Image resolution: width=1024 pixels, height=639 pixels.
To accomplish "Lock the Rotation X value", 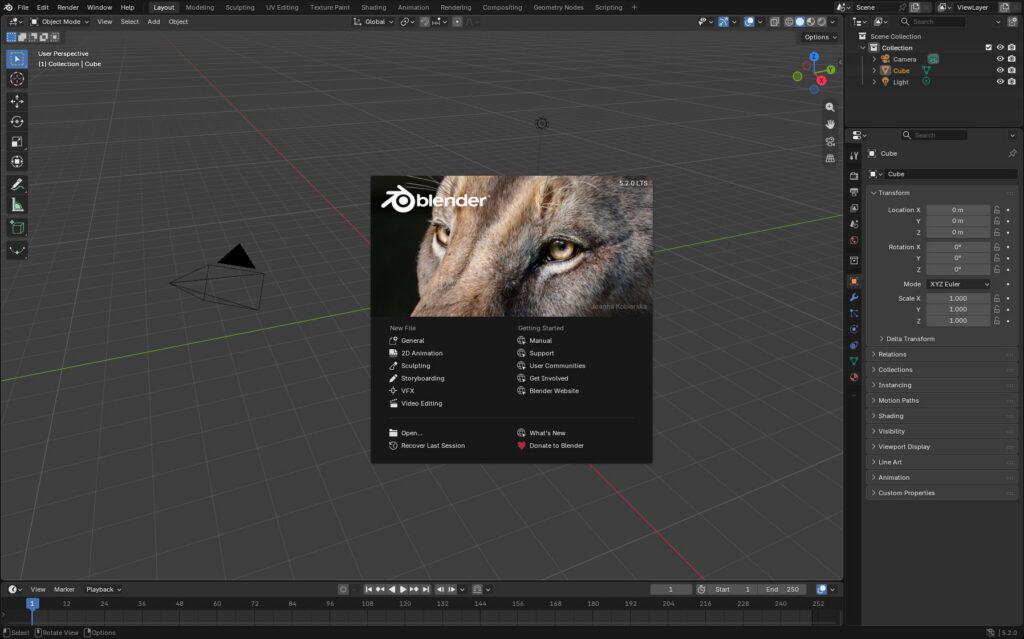I will click(x=997, y=247).
